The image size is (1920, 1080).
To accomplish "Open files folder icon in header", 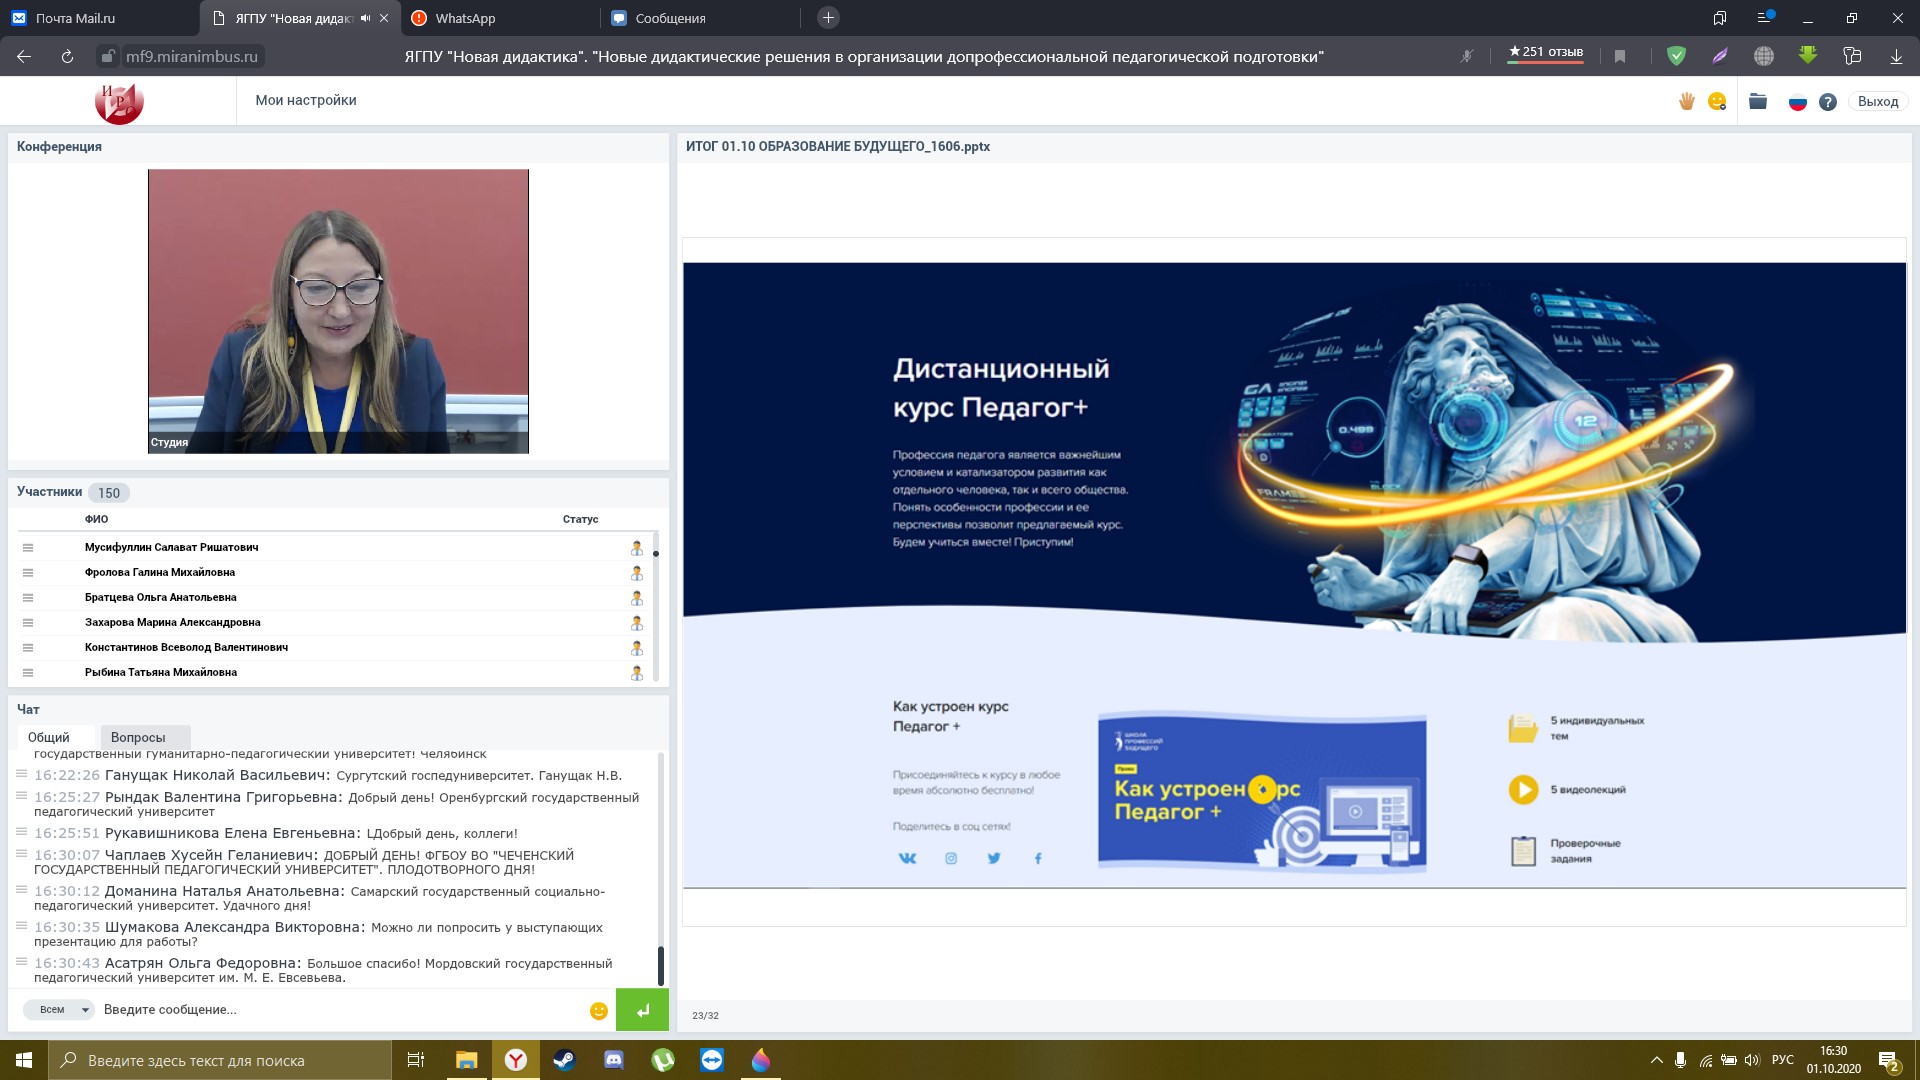I will tap(1758, 101).
